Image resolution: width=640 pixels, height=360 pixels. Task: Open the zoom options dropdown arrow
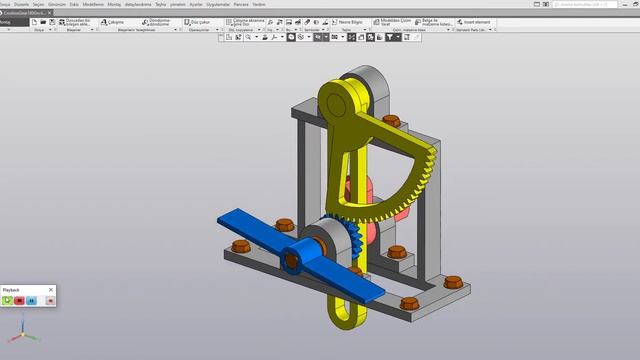[x=256, y=37]
